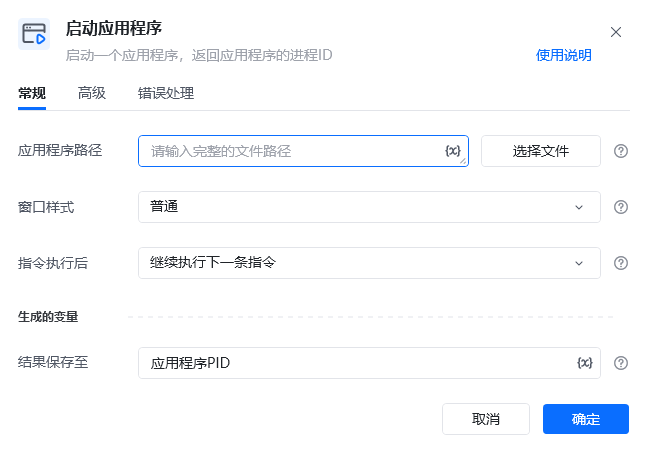Click the 应用程序路径 label

(60, 150)
